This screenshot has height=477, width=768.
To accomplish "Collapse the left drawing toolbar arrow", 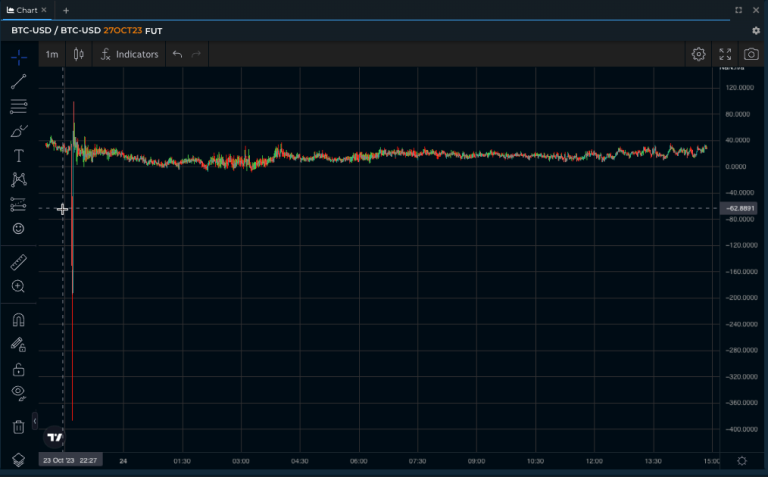I will [x=35, y=420].
